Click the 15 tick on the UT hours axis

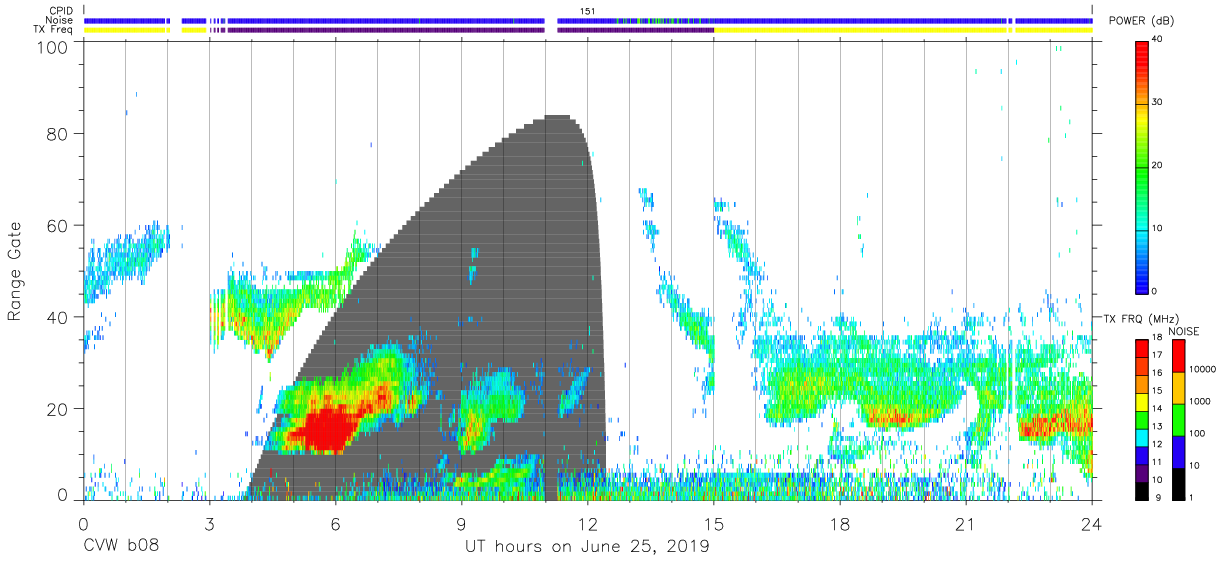tap(714, 525)
